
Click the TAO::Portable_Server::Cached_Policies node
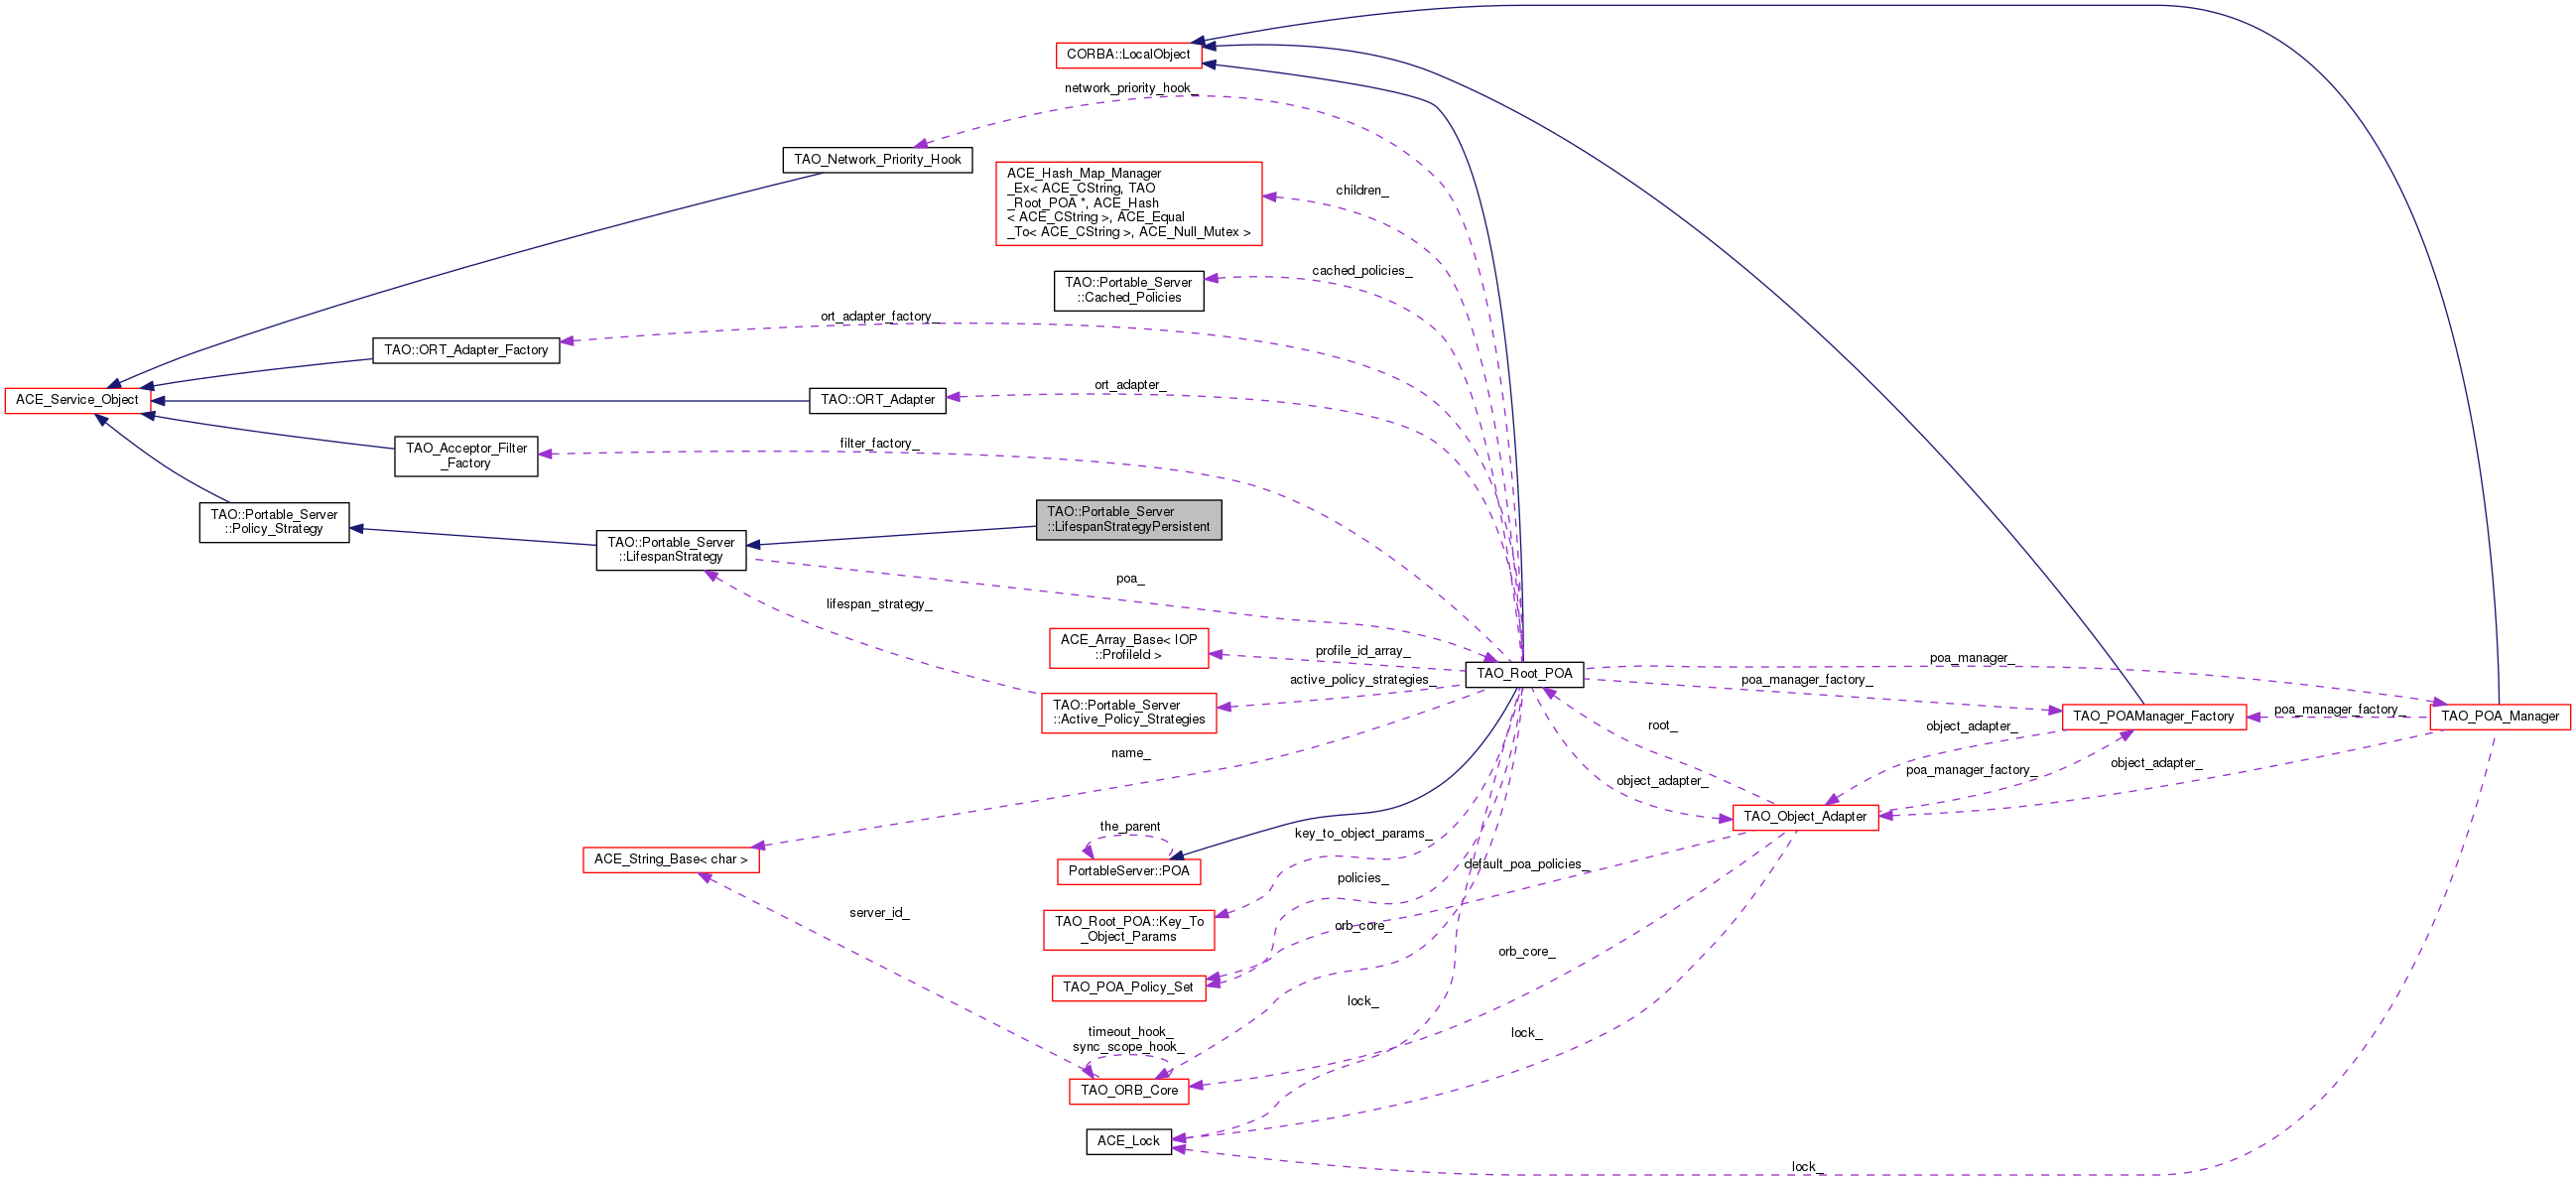tap(1128, 290)
